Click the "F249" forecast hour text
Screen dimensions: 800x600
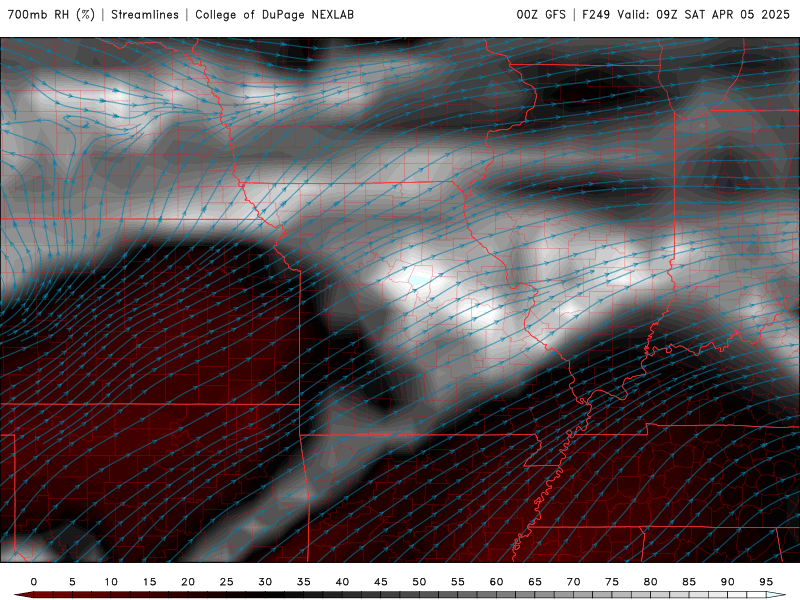tap(596, 14)
